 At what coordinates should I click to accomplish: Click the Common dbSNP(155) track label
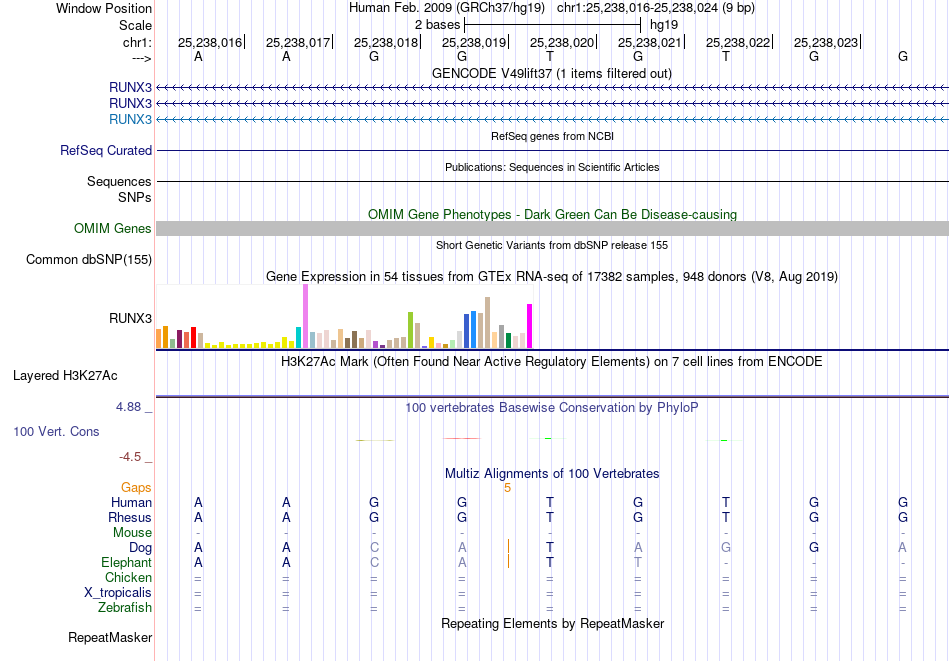click(x=89, y=259)
